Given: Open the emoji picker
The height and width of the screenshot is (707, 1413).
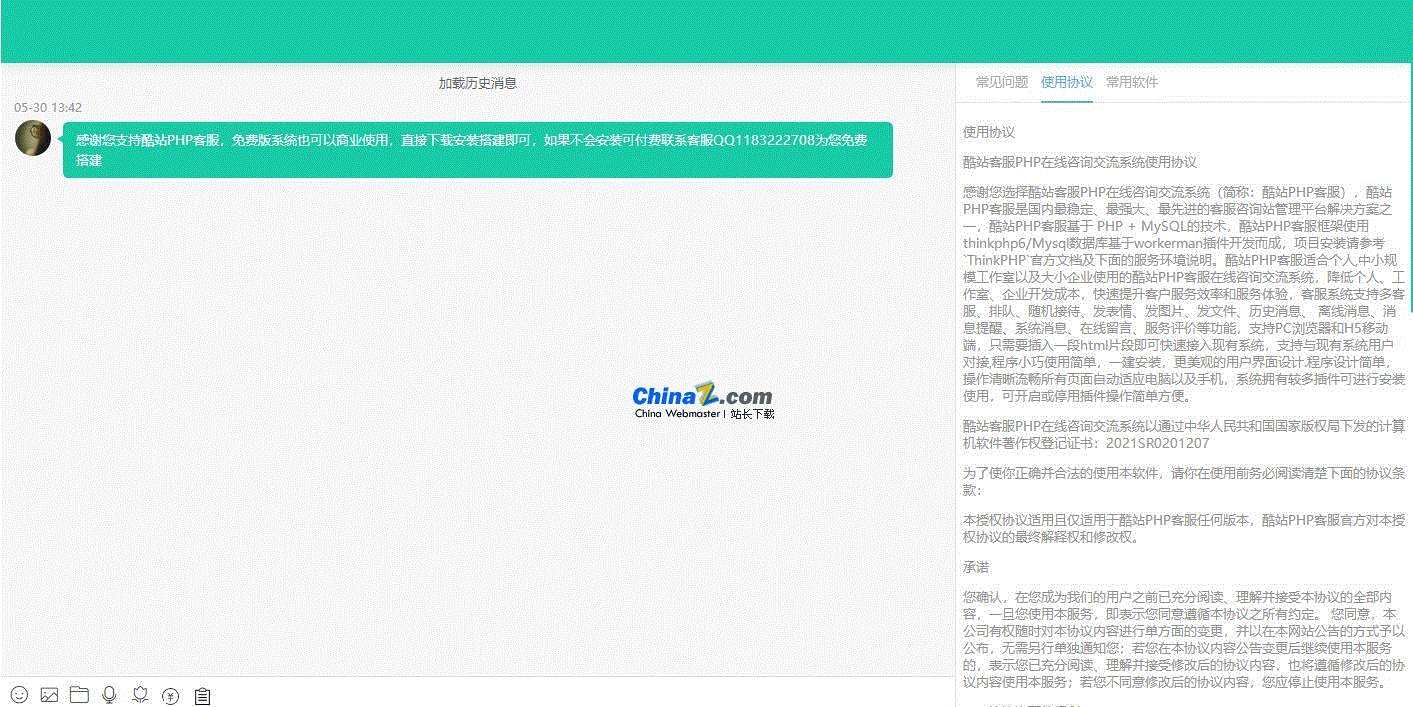Looking at the screenshot, I should (x=19, y=695).
